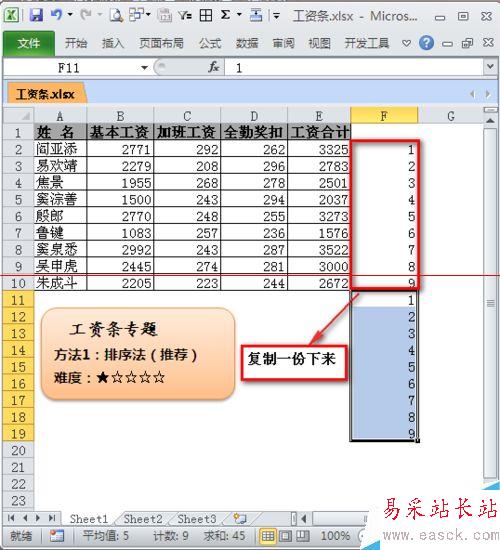Switch to the Sheet1 tab
This screenshot has width=500, height=550.
[x=89, y=518]
